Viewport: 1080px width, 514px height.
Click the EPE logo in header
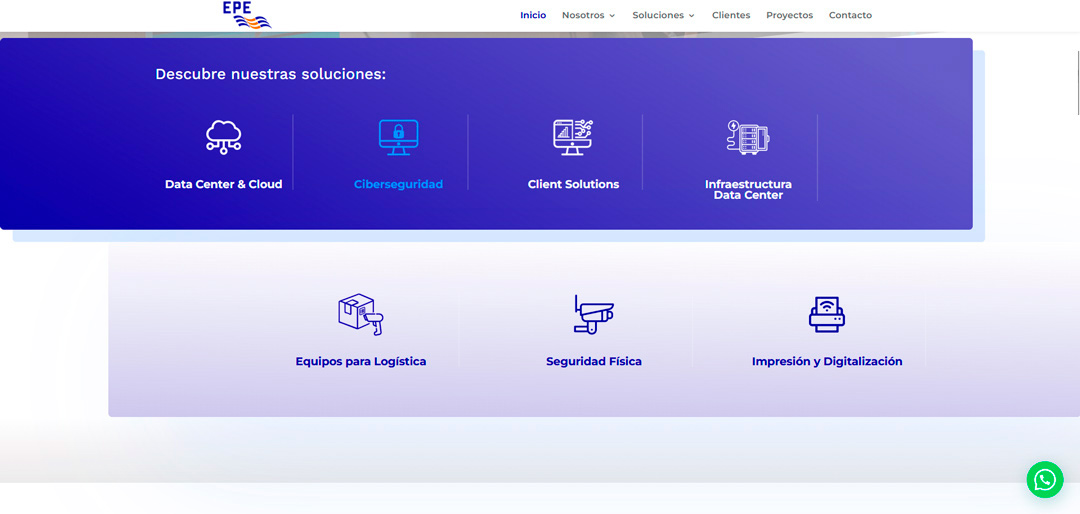[x=246, y=14]
